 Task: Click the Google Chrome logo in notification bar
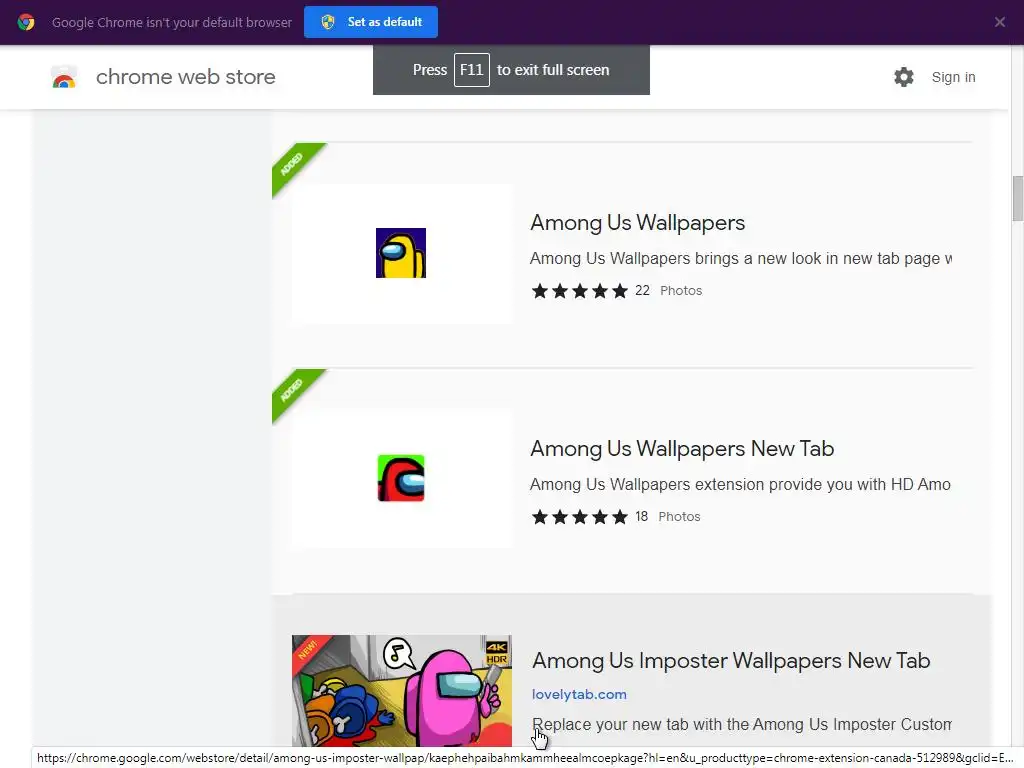coord(26,22)
